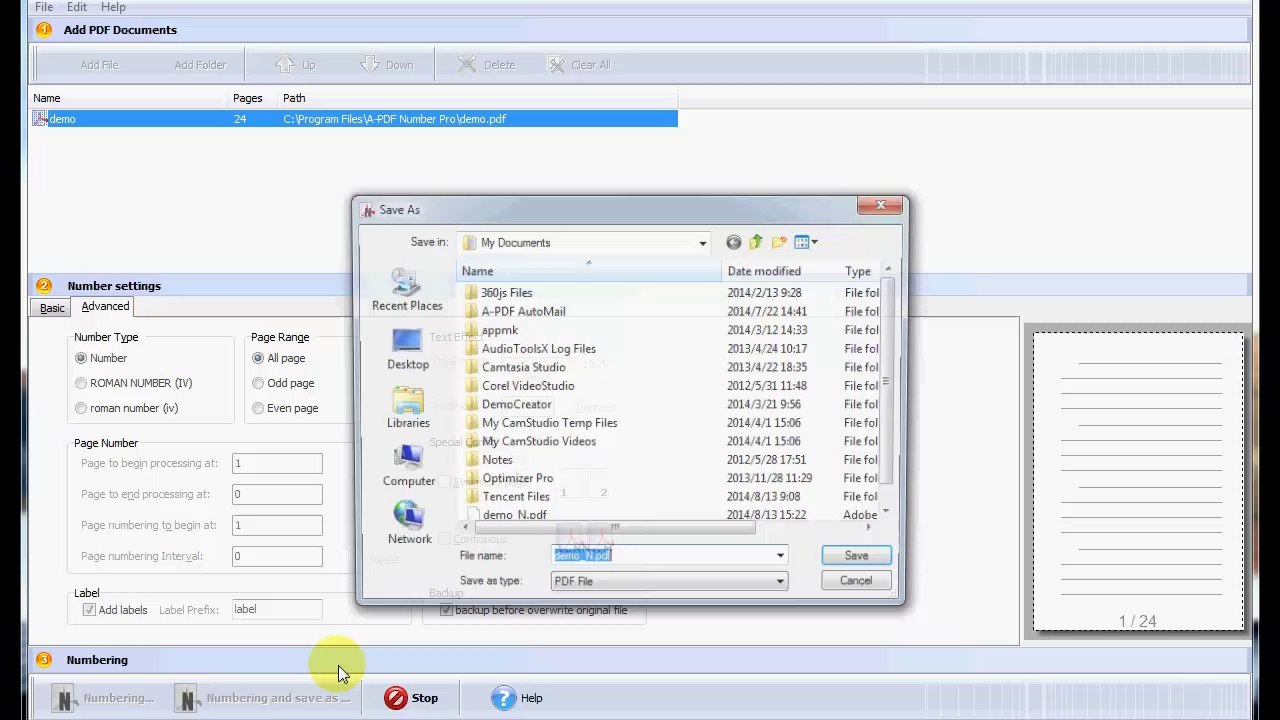Toggle backup before overwrite original file checkbox
The height and width of the screenshot is (720, 1280).
click(446, 610)
